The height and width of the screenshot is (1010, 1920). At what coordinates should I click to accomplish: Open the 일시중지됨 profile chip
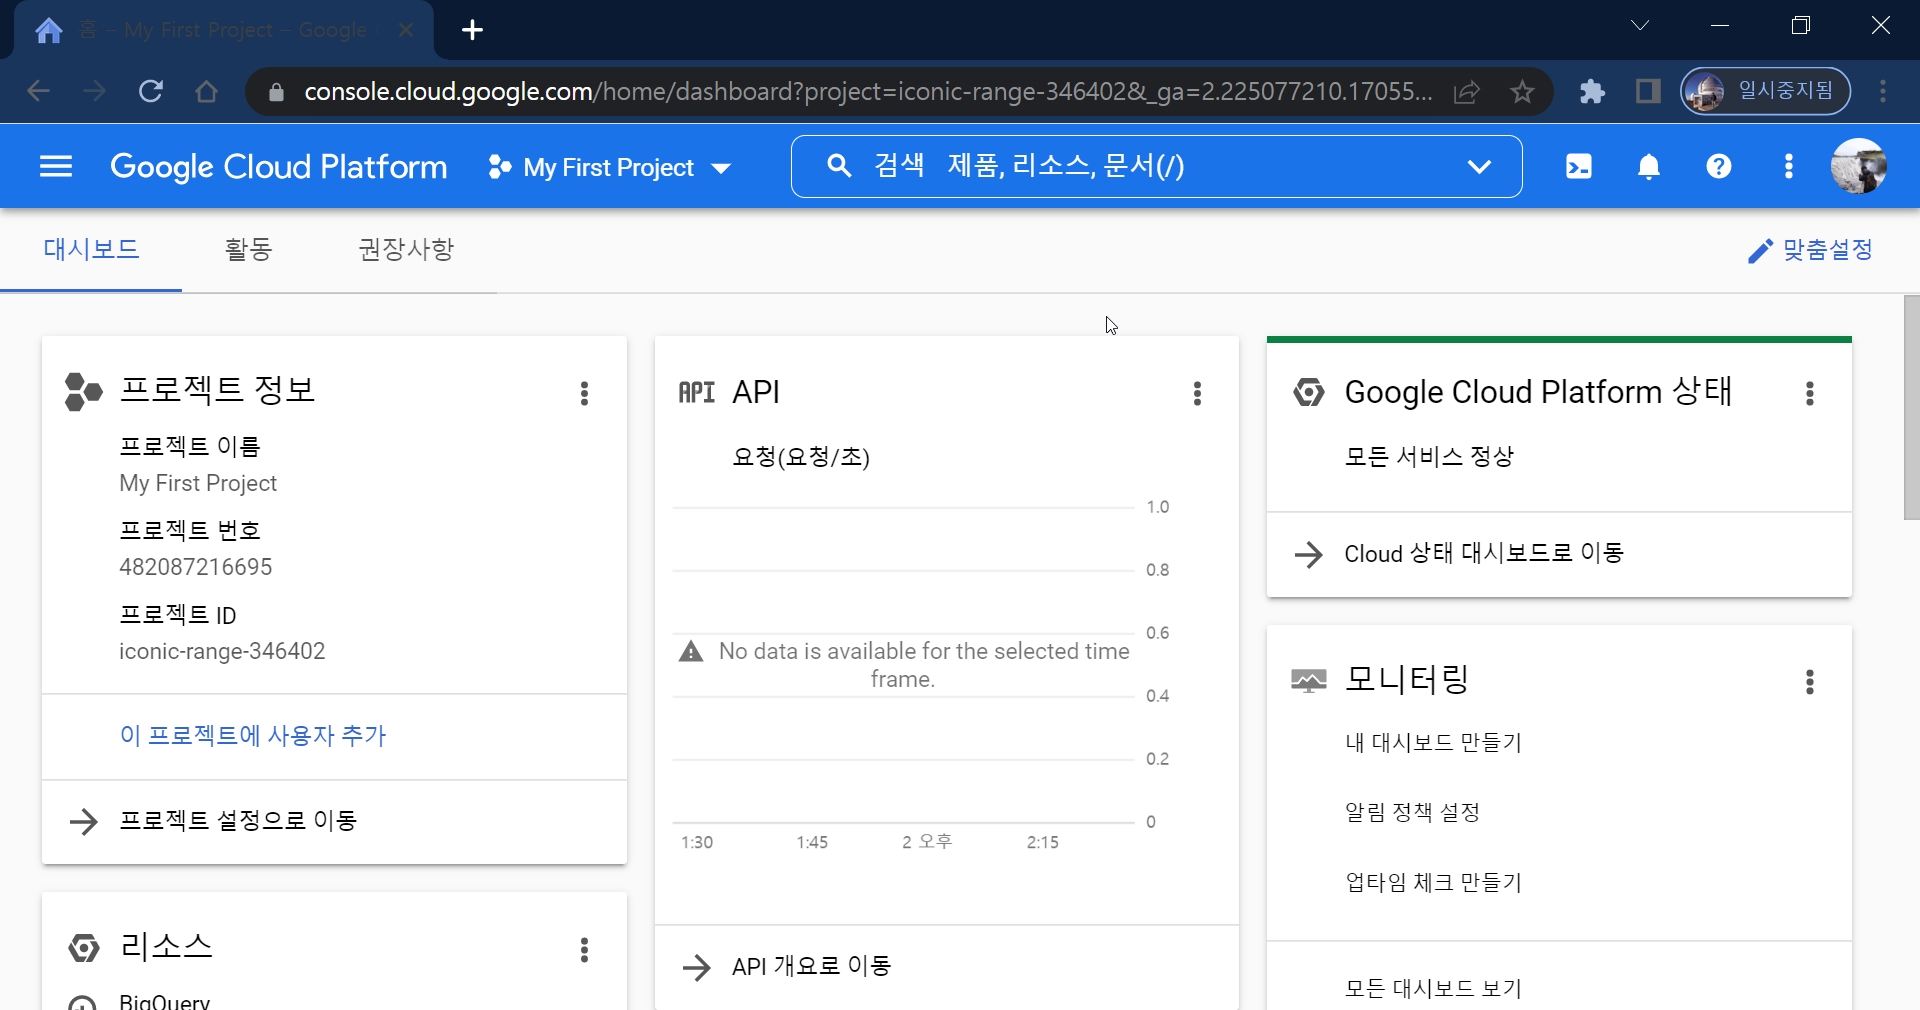(x=1765, y=92)
